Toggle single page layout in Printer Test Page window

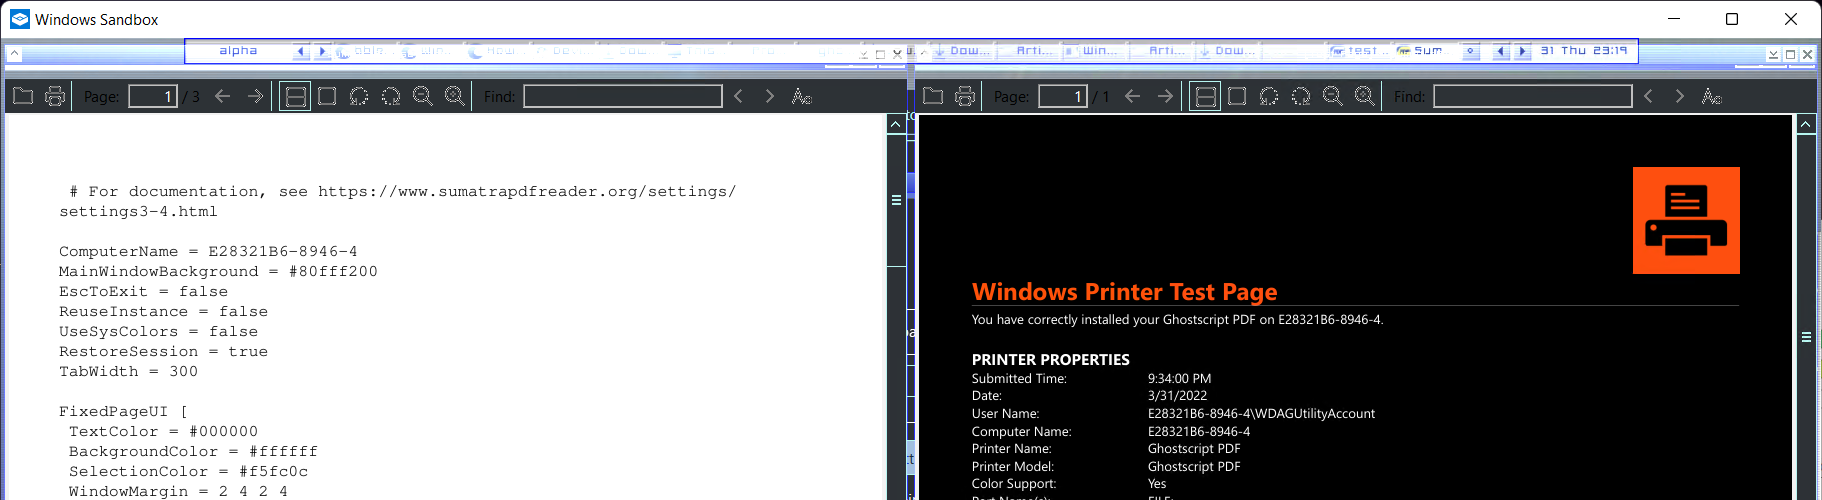pos(1237,96)
